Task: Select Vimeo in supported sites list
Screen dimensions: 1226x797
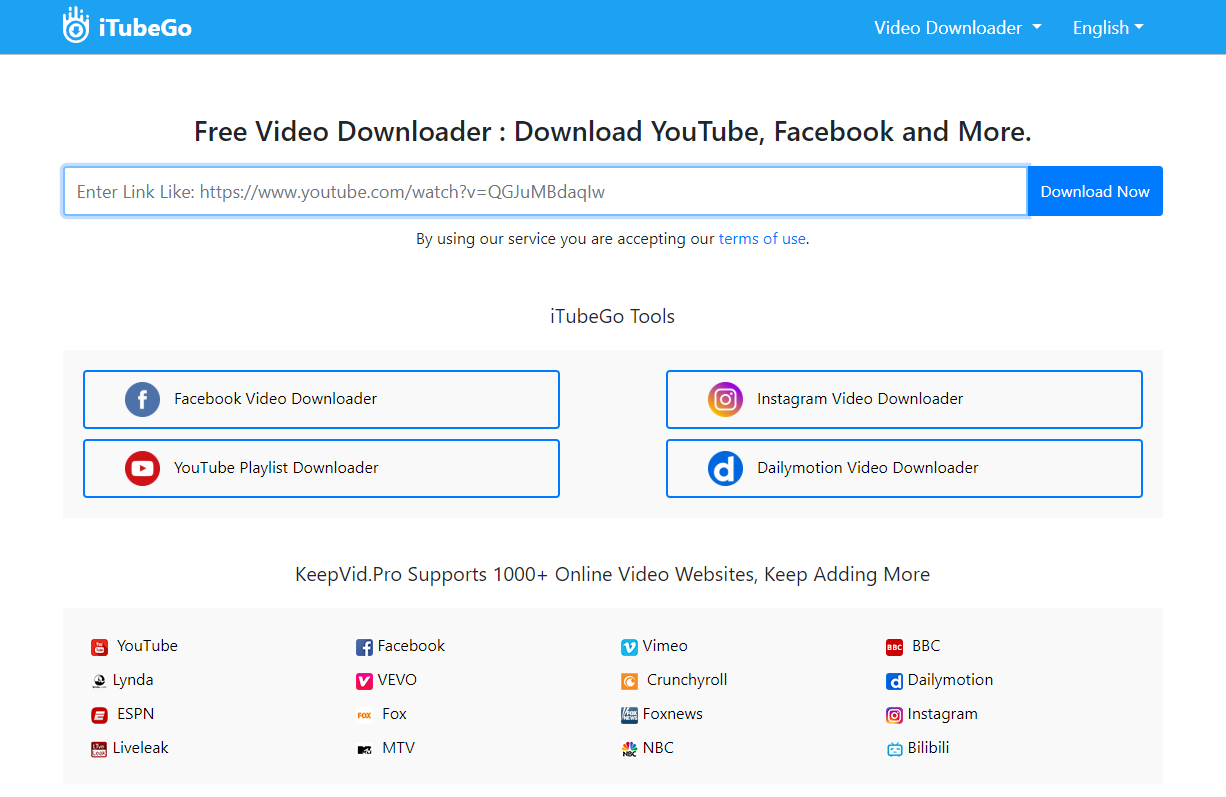Action: coord(665,646)
